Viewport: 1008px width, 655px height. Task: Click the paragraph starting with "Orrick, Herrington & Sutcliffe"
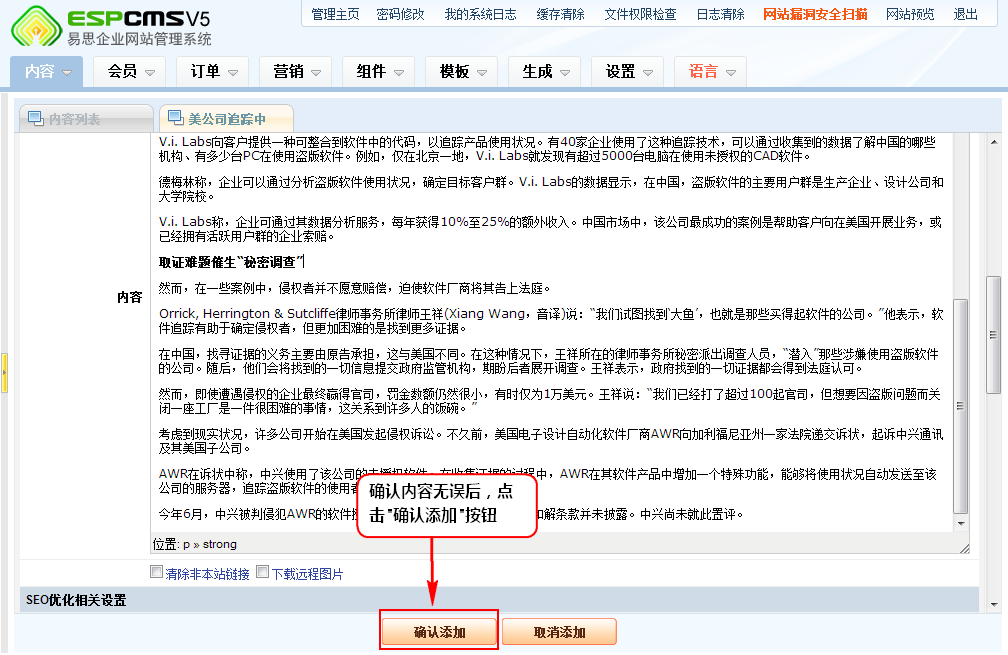tap(551, 321)
